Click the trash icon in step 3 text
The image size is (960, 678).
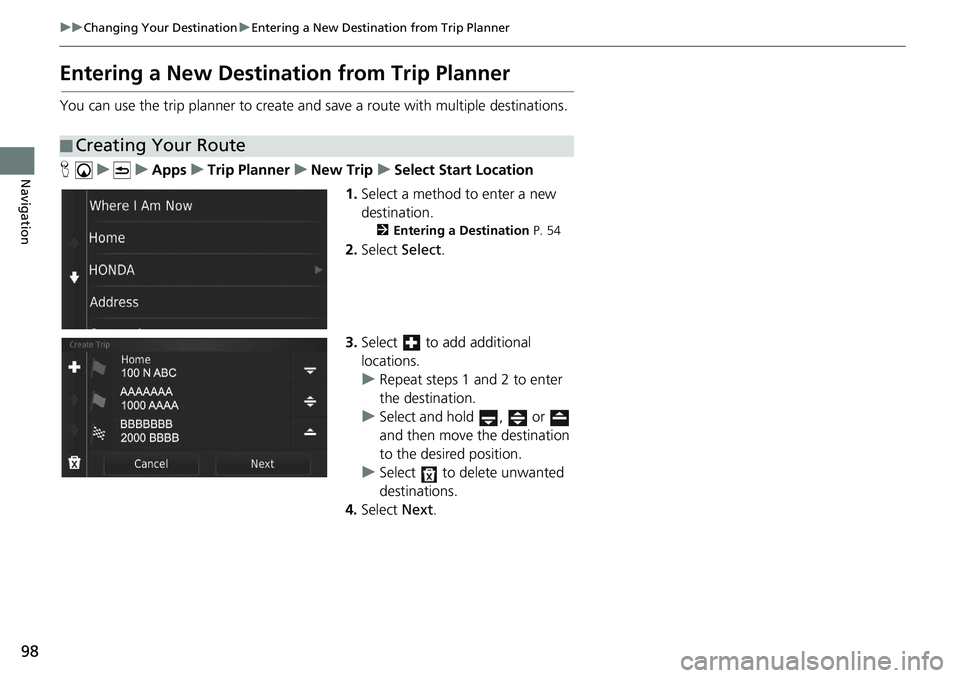click(429, 473)
